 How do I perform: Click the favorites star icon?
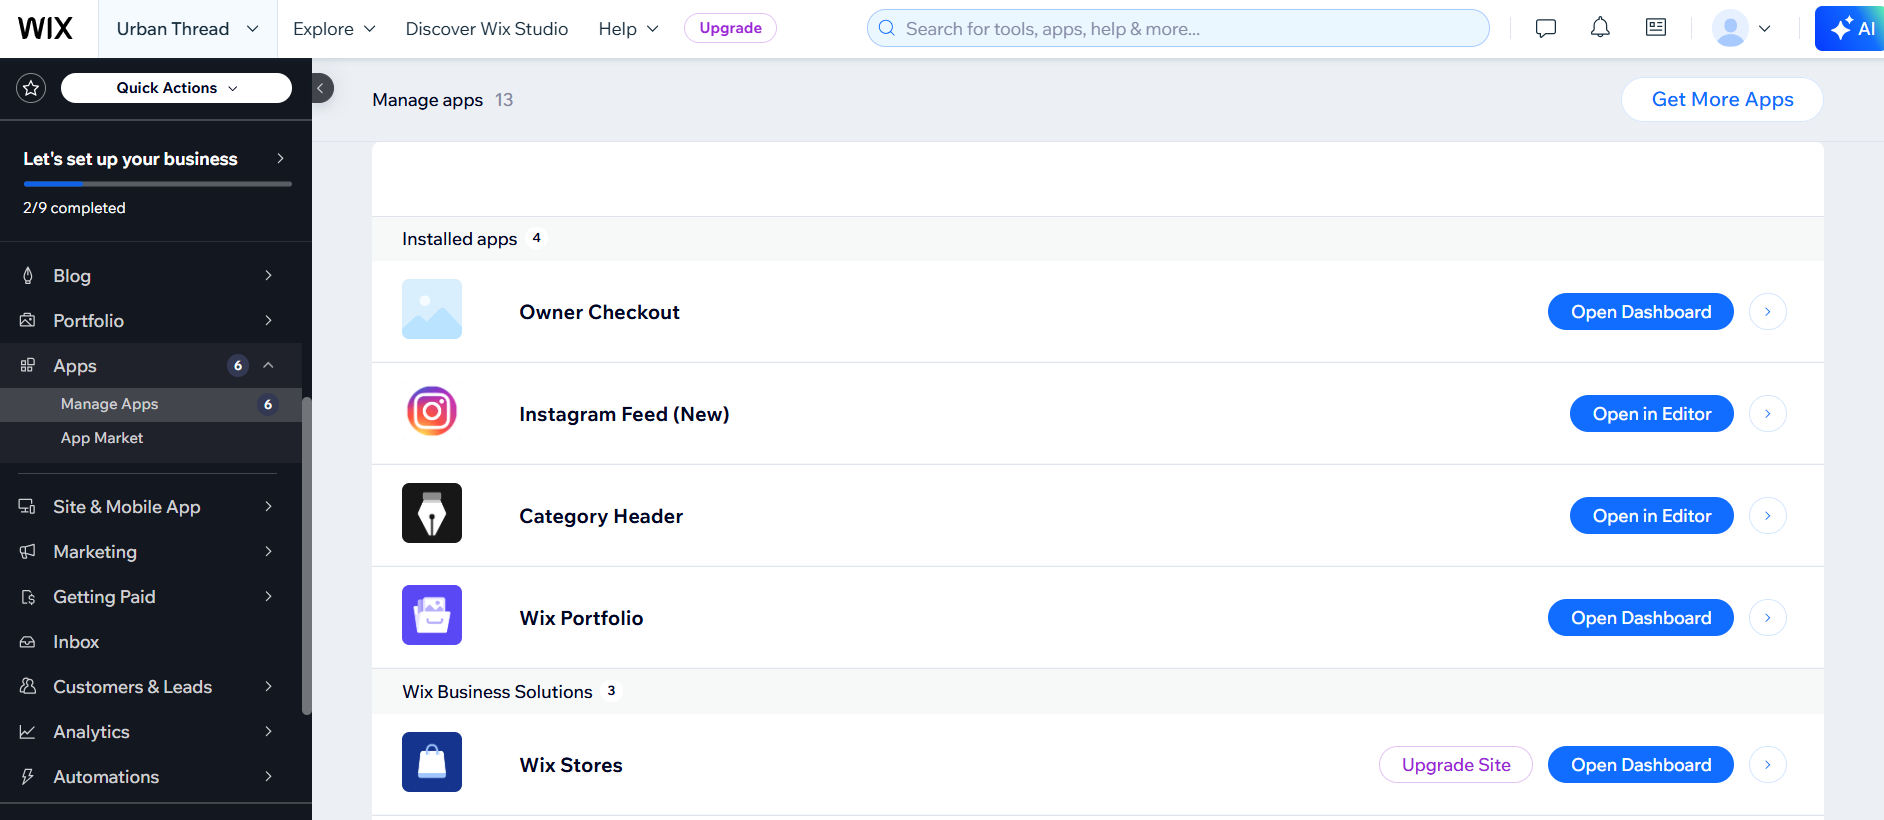click(31, 88)
